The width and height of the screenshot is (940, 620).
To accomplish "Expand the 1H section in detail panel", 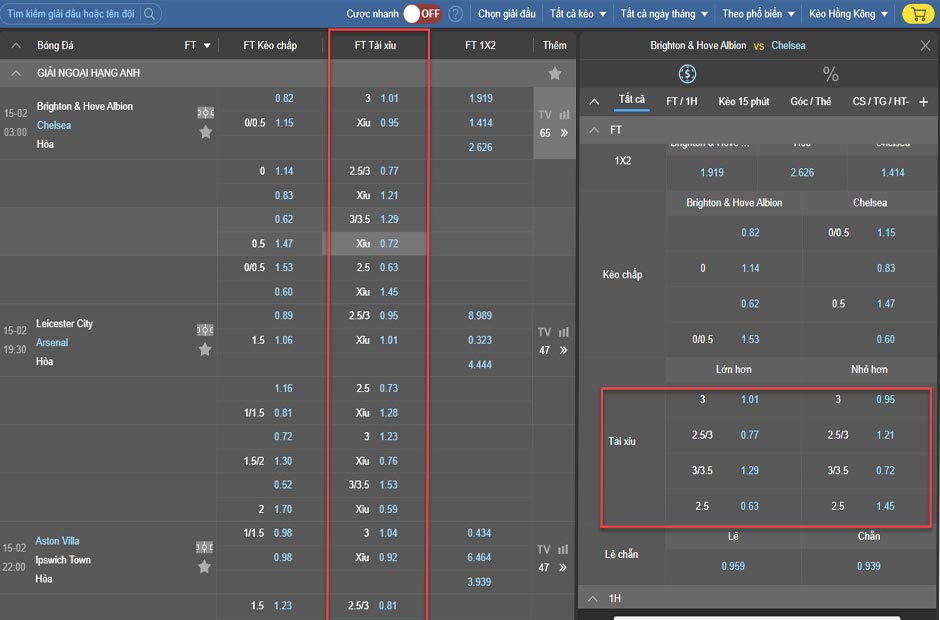I will [x=593, y=598].
